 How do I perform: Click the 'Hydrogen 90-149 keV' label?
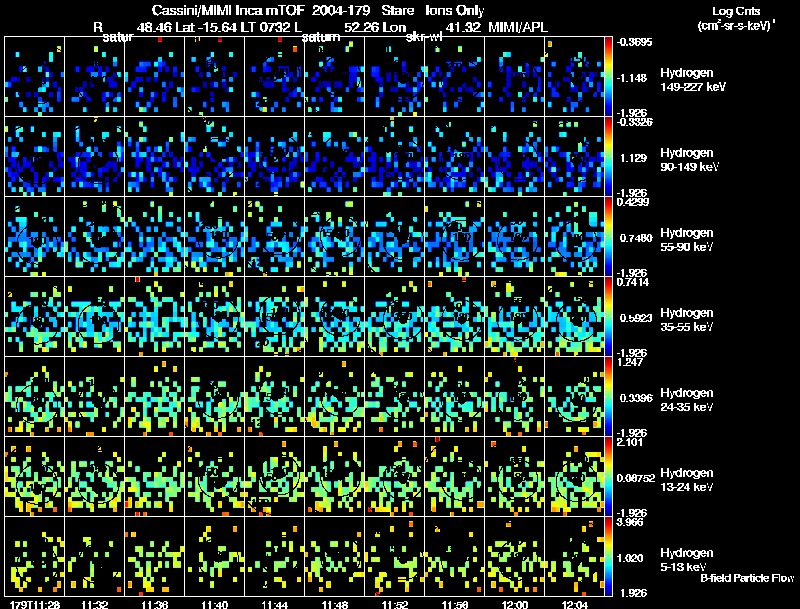[x=689, y=160]
